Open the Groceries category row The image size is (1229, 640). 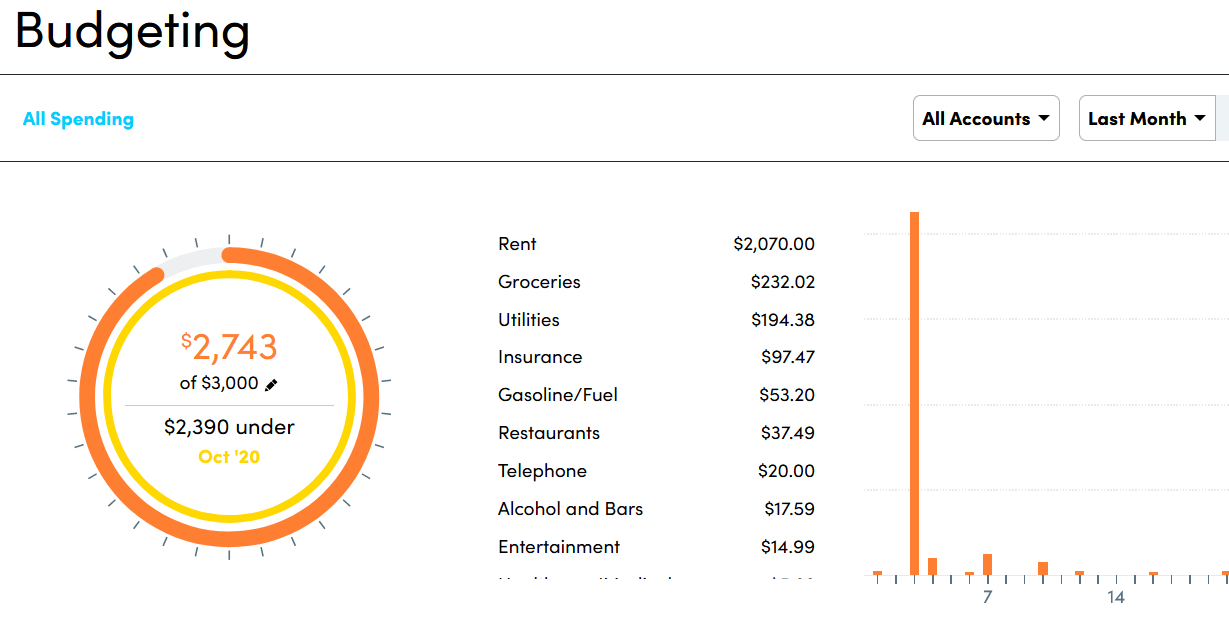(x=656, y=282)
